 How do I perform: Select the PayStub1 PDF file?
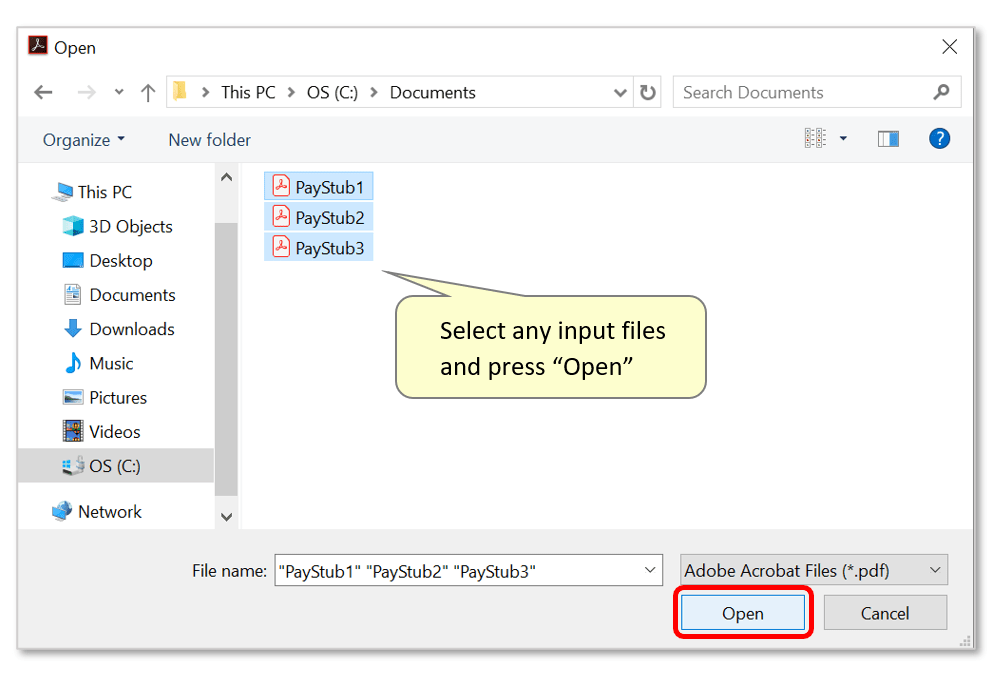tap(319, 187)
